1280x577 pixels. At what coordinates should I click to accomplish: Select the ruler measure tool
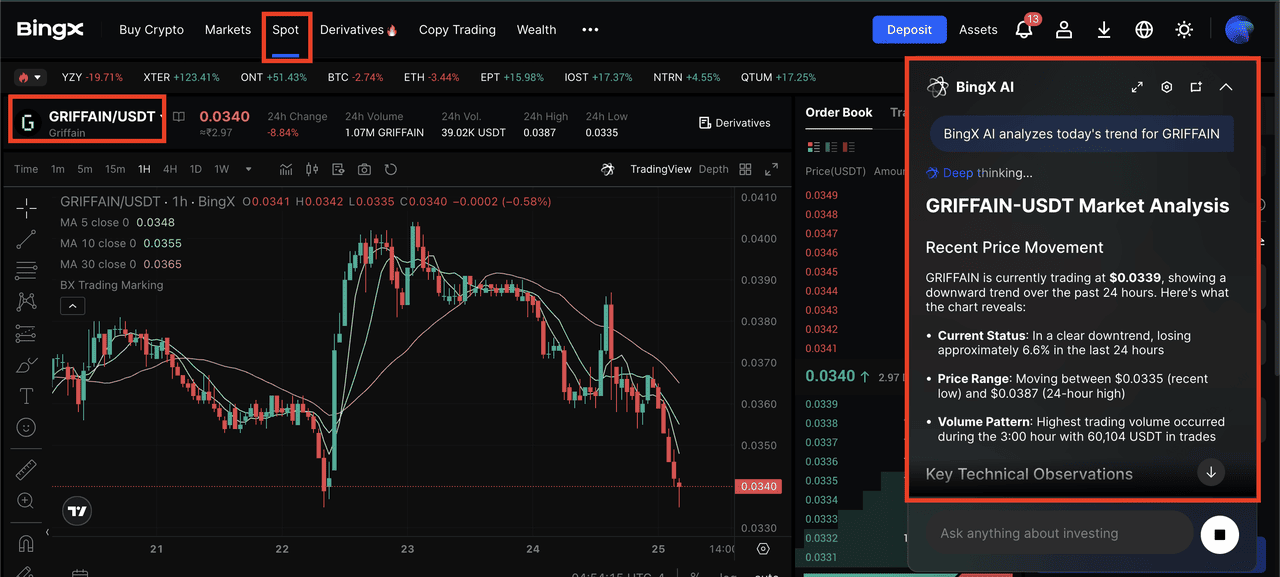[x=27, y=469]
